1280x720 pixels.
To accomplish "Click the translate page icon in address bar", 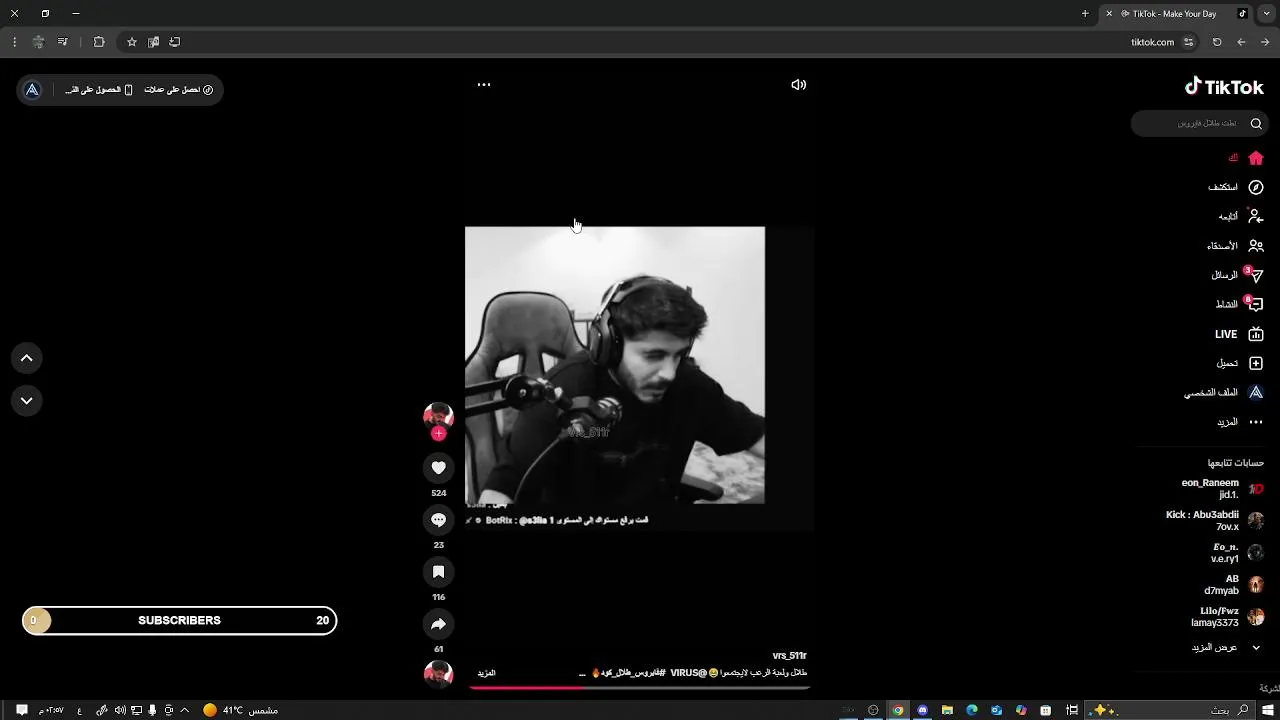I will (x=153, y=42).
